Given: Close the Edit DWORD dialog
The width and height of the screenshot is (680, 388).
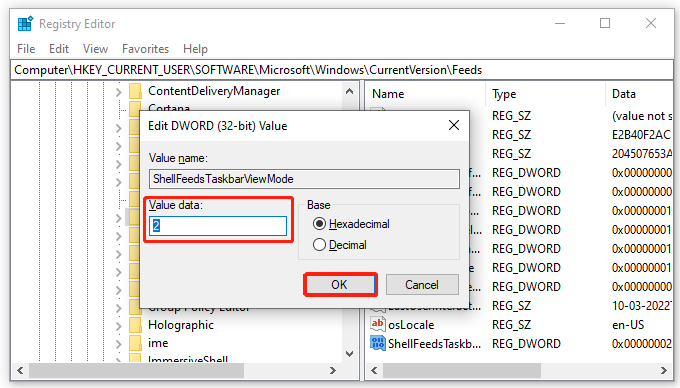Looking at the screenshot, I should (x=454, y=126).
